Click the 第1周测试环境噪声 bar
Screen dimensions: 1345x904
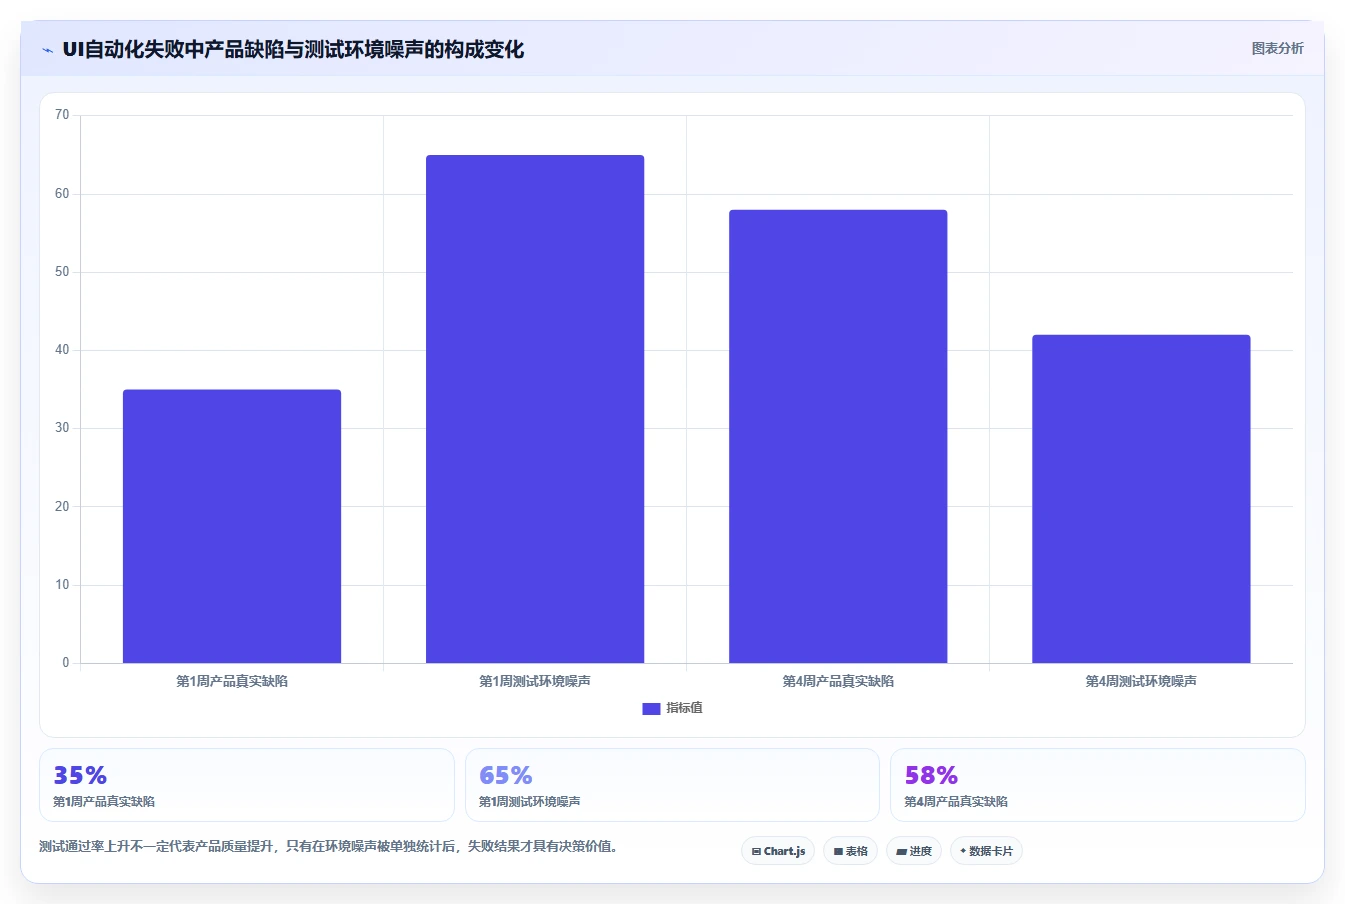pos(535,409)
